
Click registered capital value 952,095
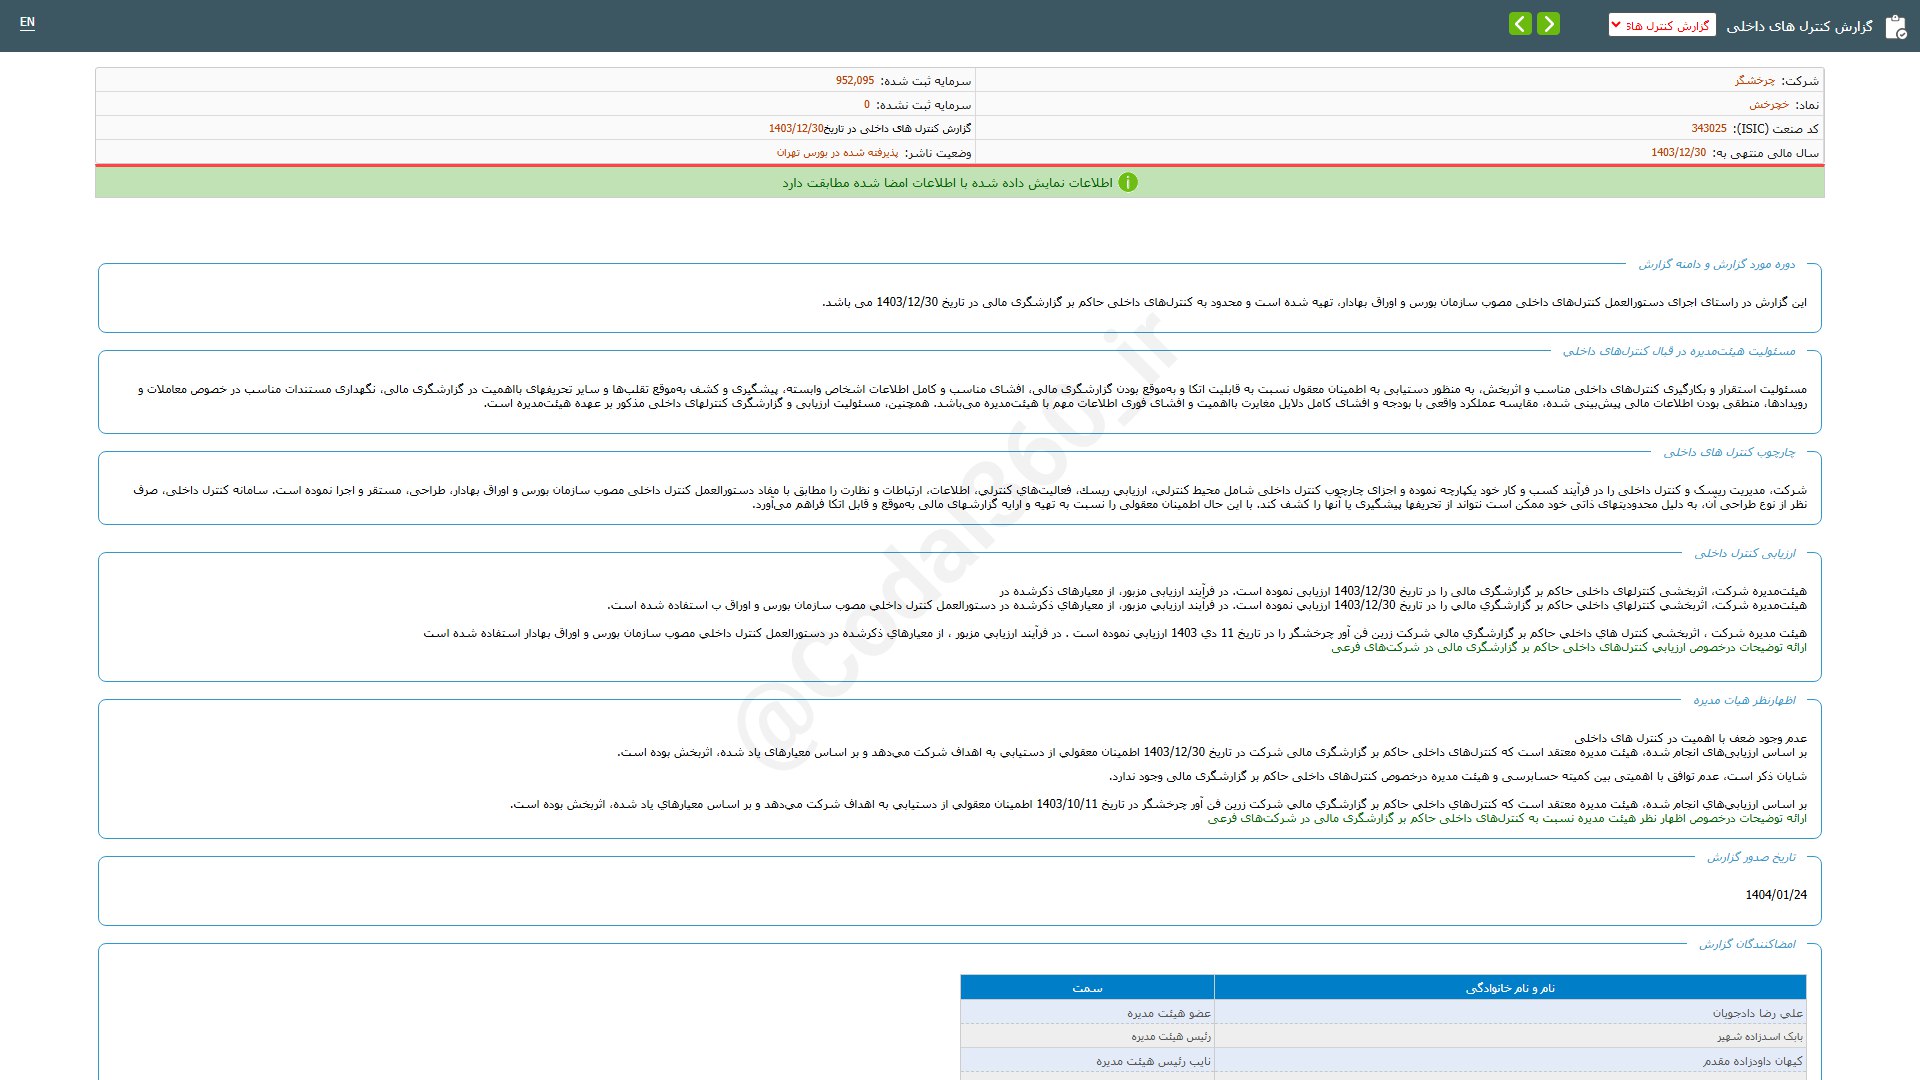855,80
